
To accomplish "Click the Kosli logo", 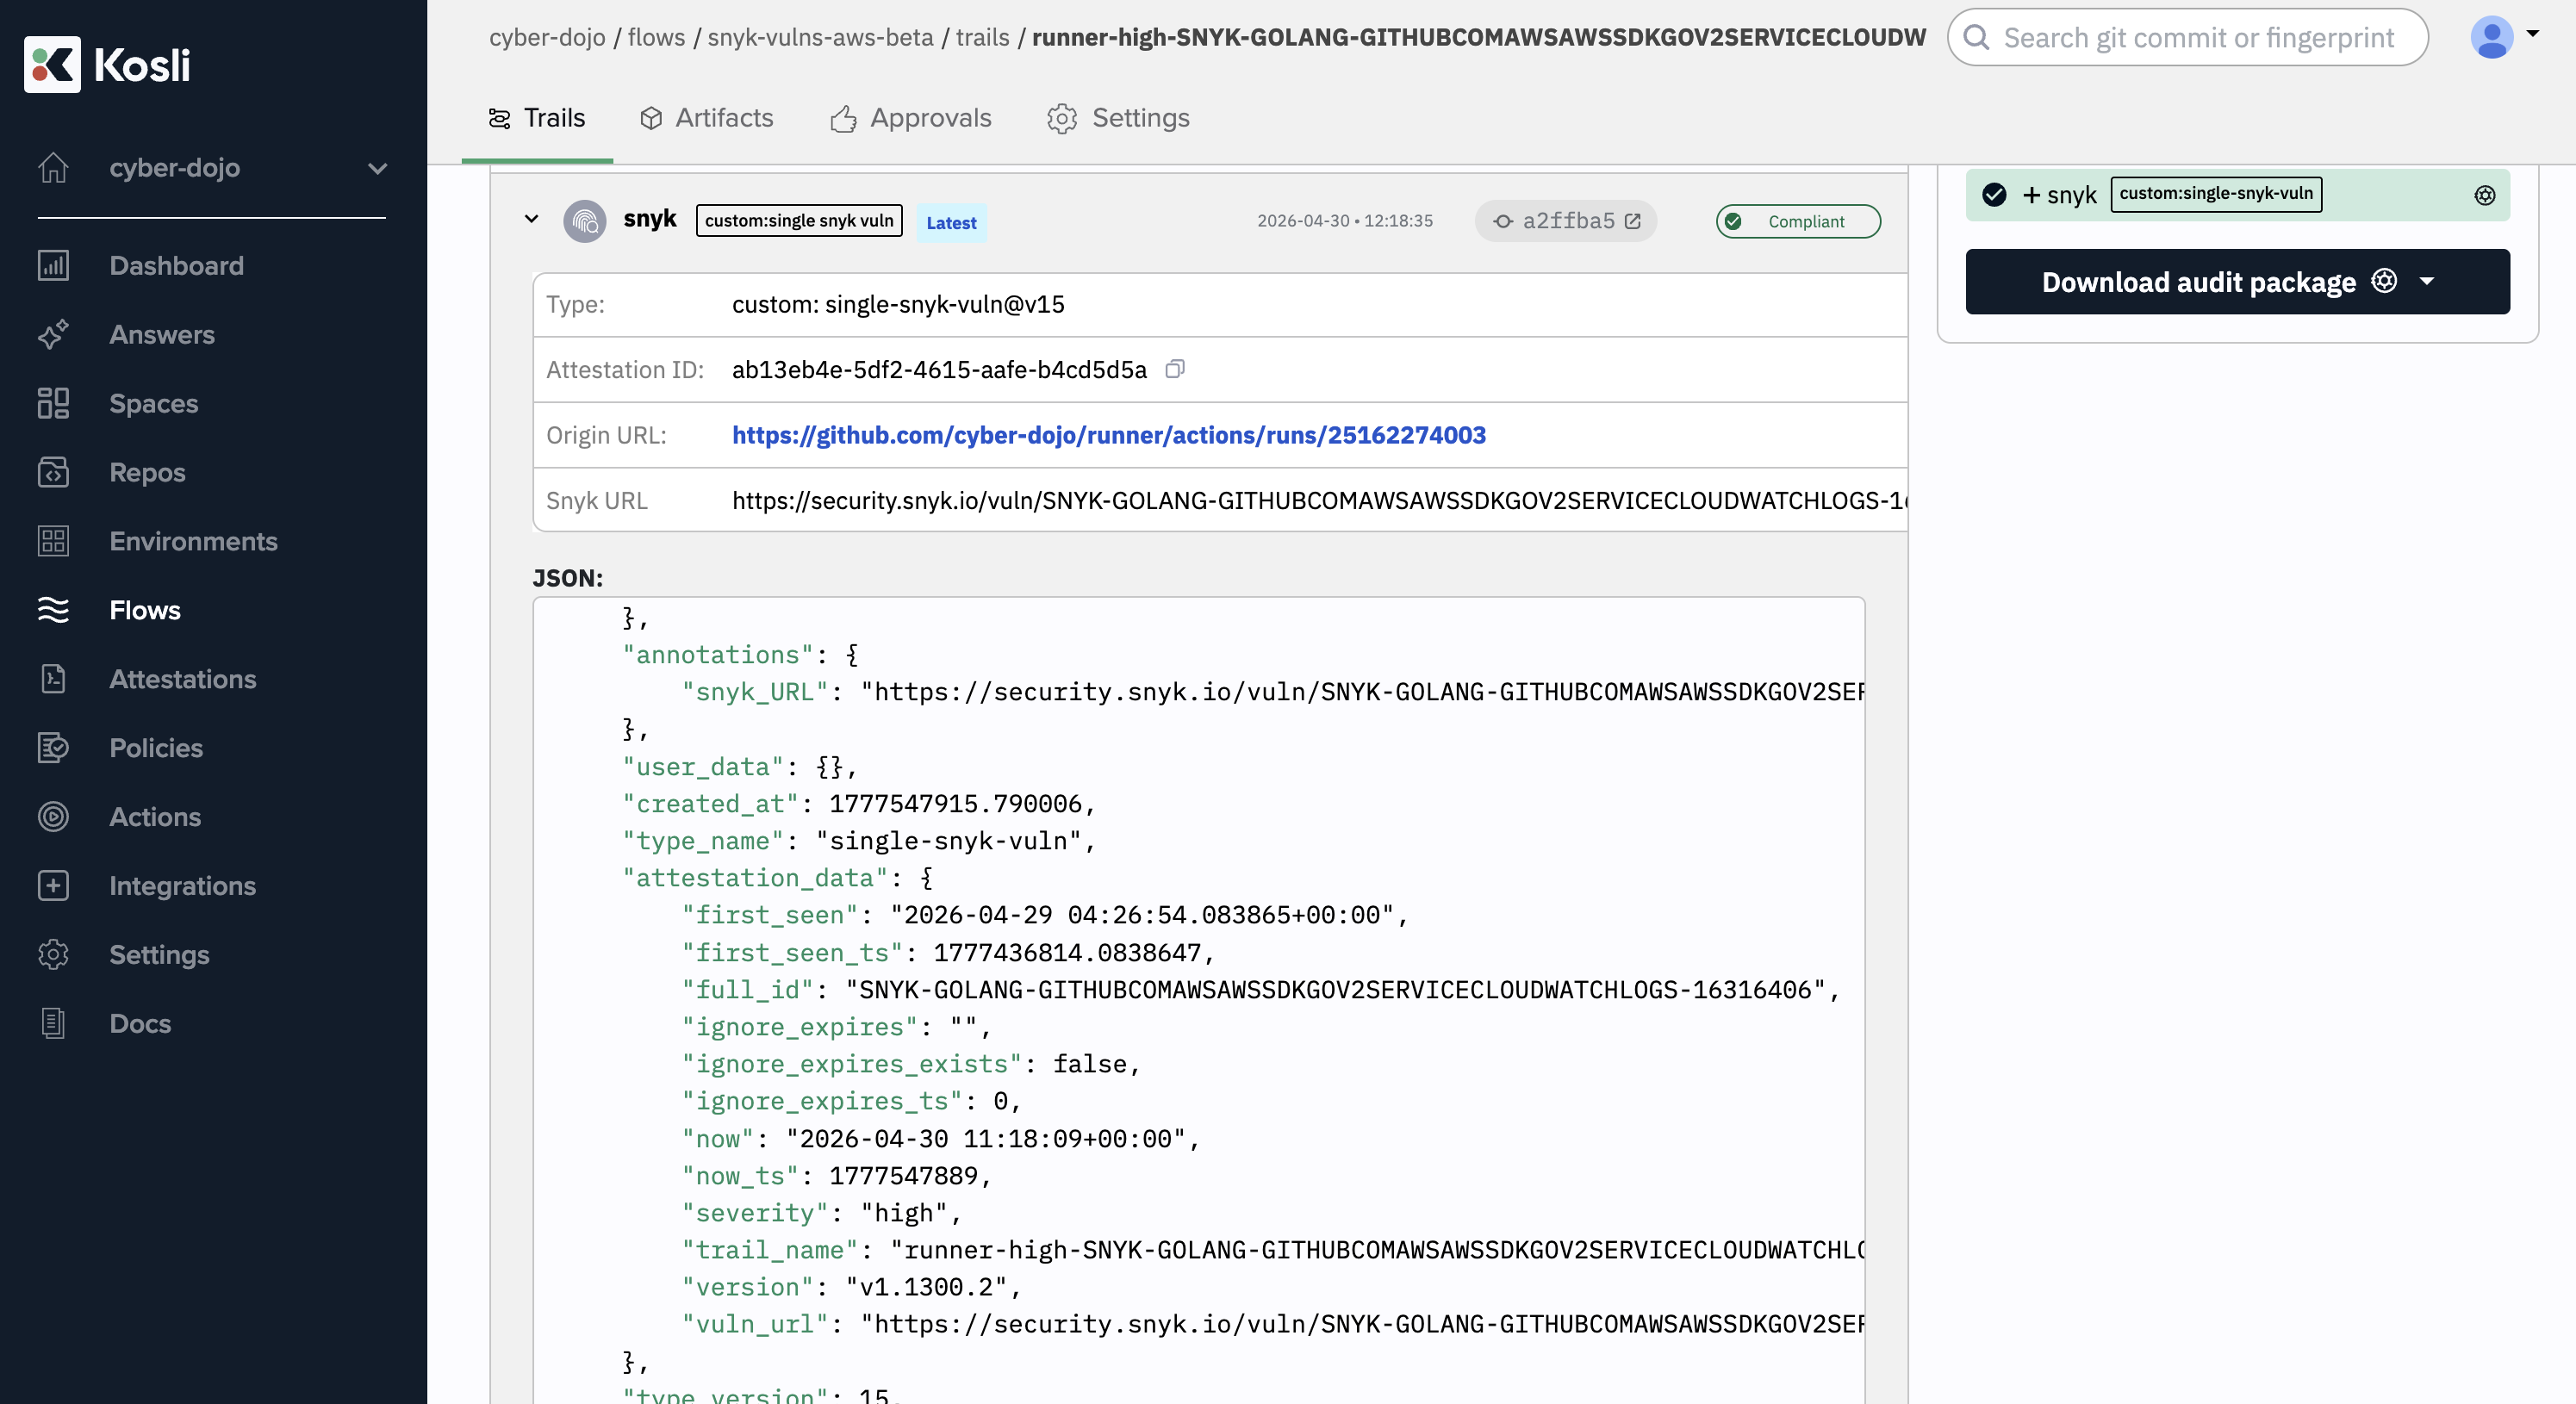I will click(x=107, y=65).
